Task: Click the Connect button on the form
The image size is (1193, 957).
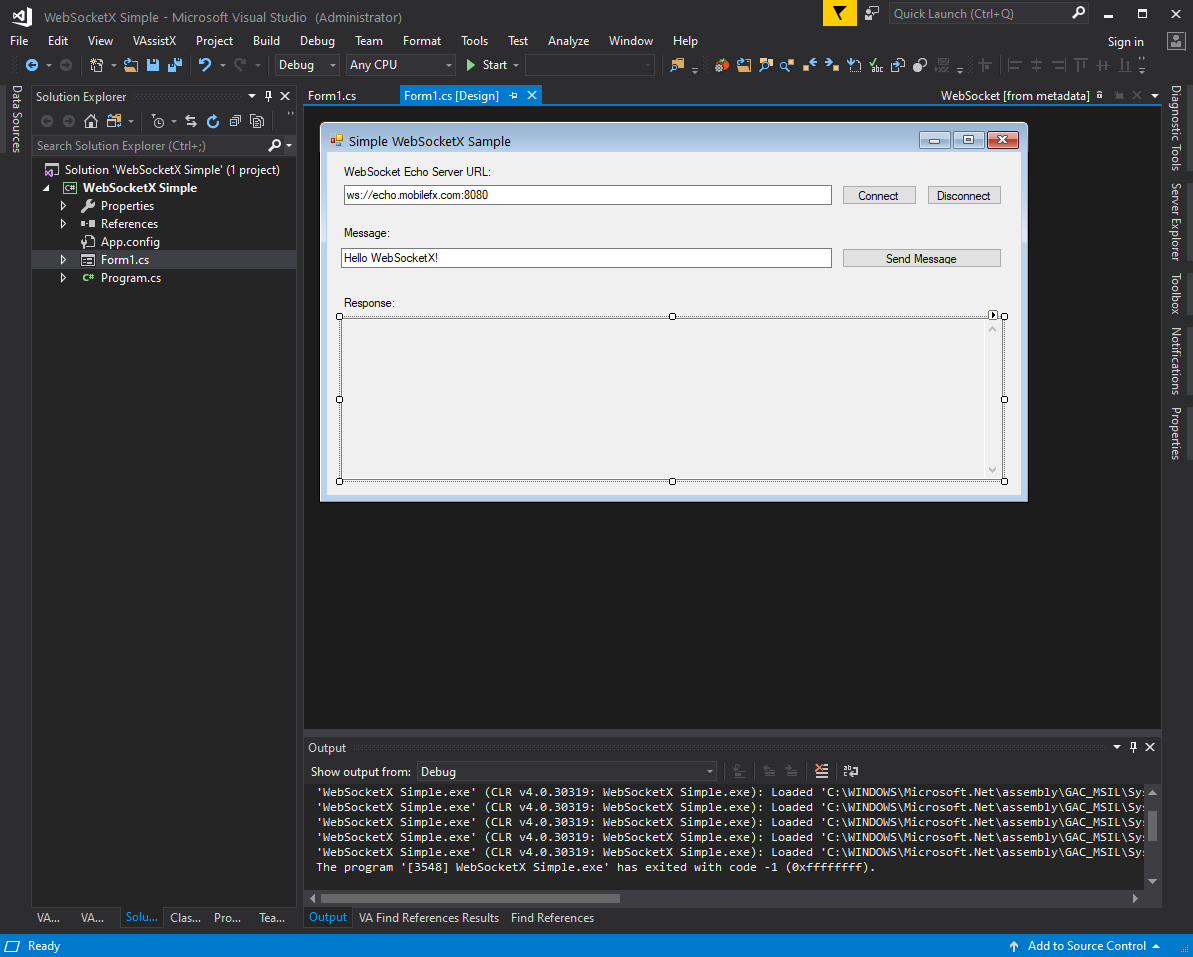Action: [x=879, y=196]
